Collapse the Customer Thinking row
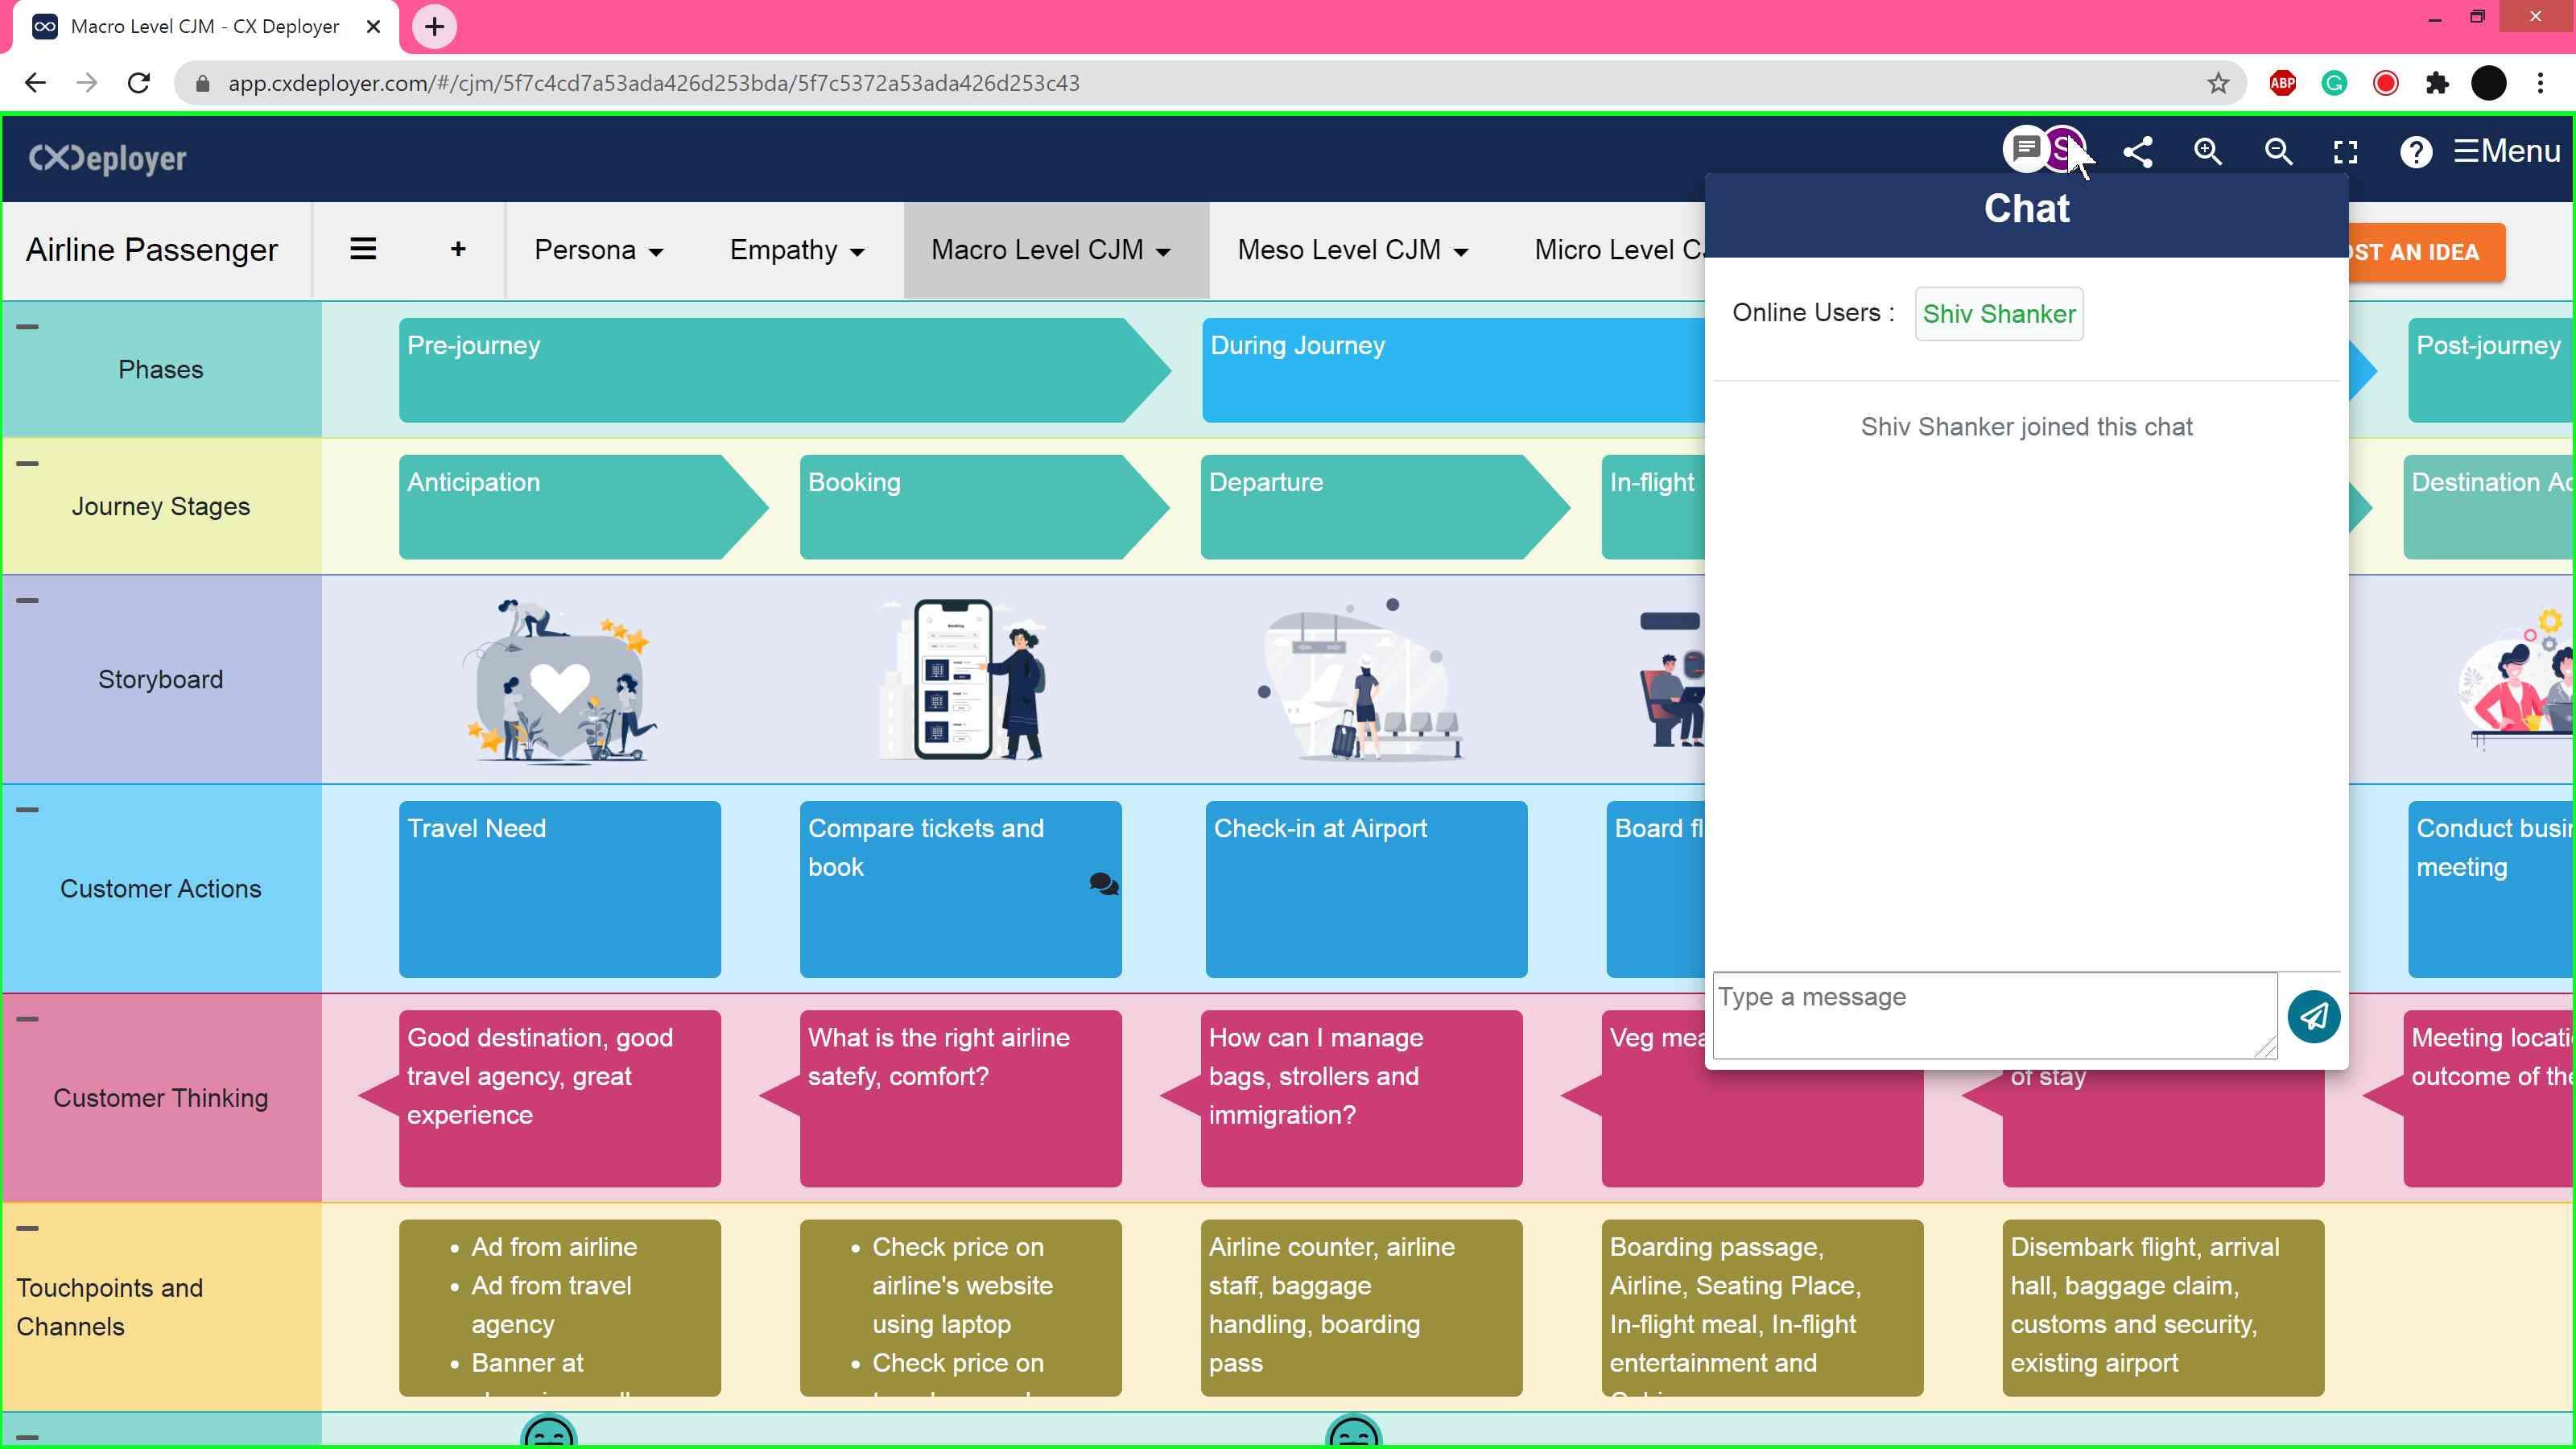This screenshot has width=2576, height=1449. tap(27, 1019)
